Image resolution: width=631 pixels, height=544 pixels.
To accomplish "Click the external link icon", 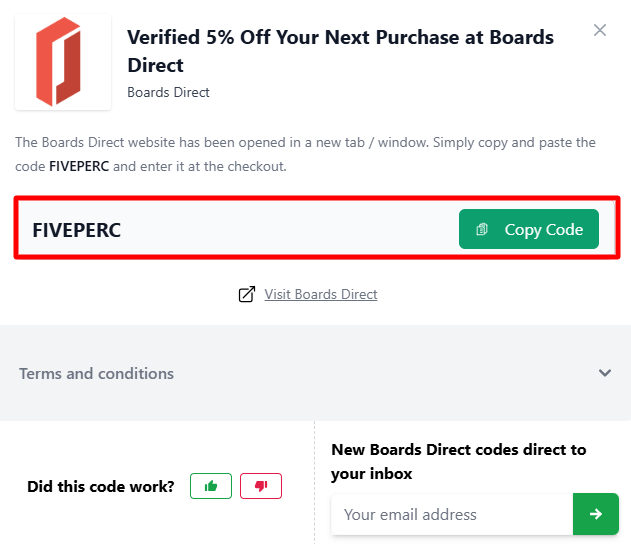I will coord(246,294).
